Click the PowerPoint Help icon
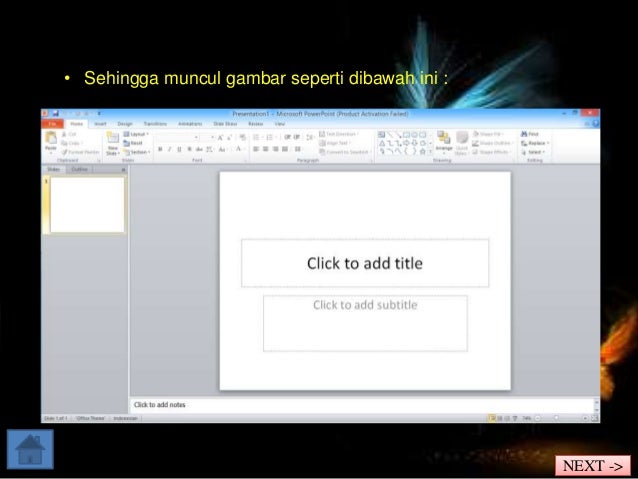 coord(595,124)
